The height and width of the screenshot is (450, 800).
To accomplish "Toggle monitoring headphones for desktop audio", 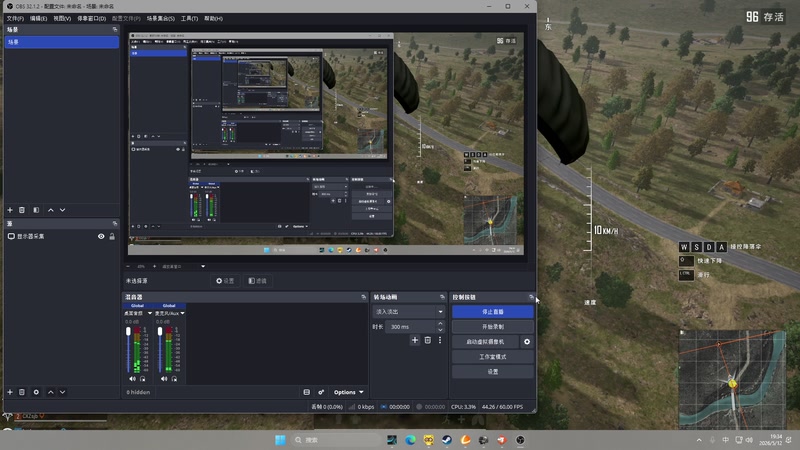I will click(x=143, y=379).
